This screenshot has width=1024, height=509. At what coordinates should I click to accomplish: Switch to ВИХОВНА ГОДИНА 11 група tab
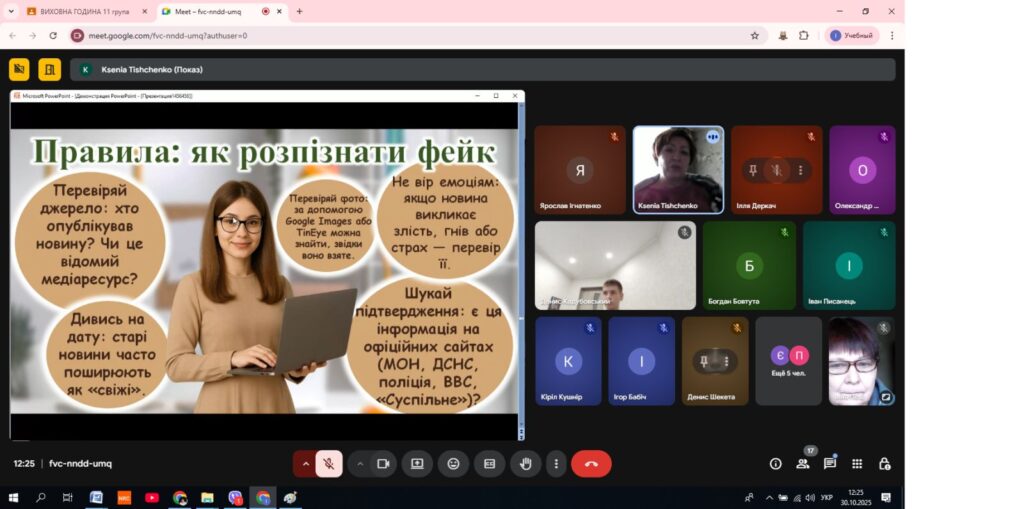click(78, 11)
